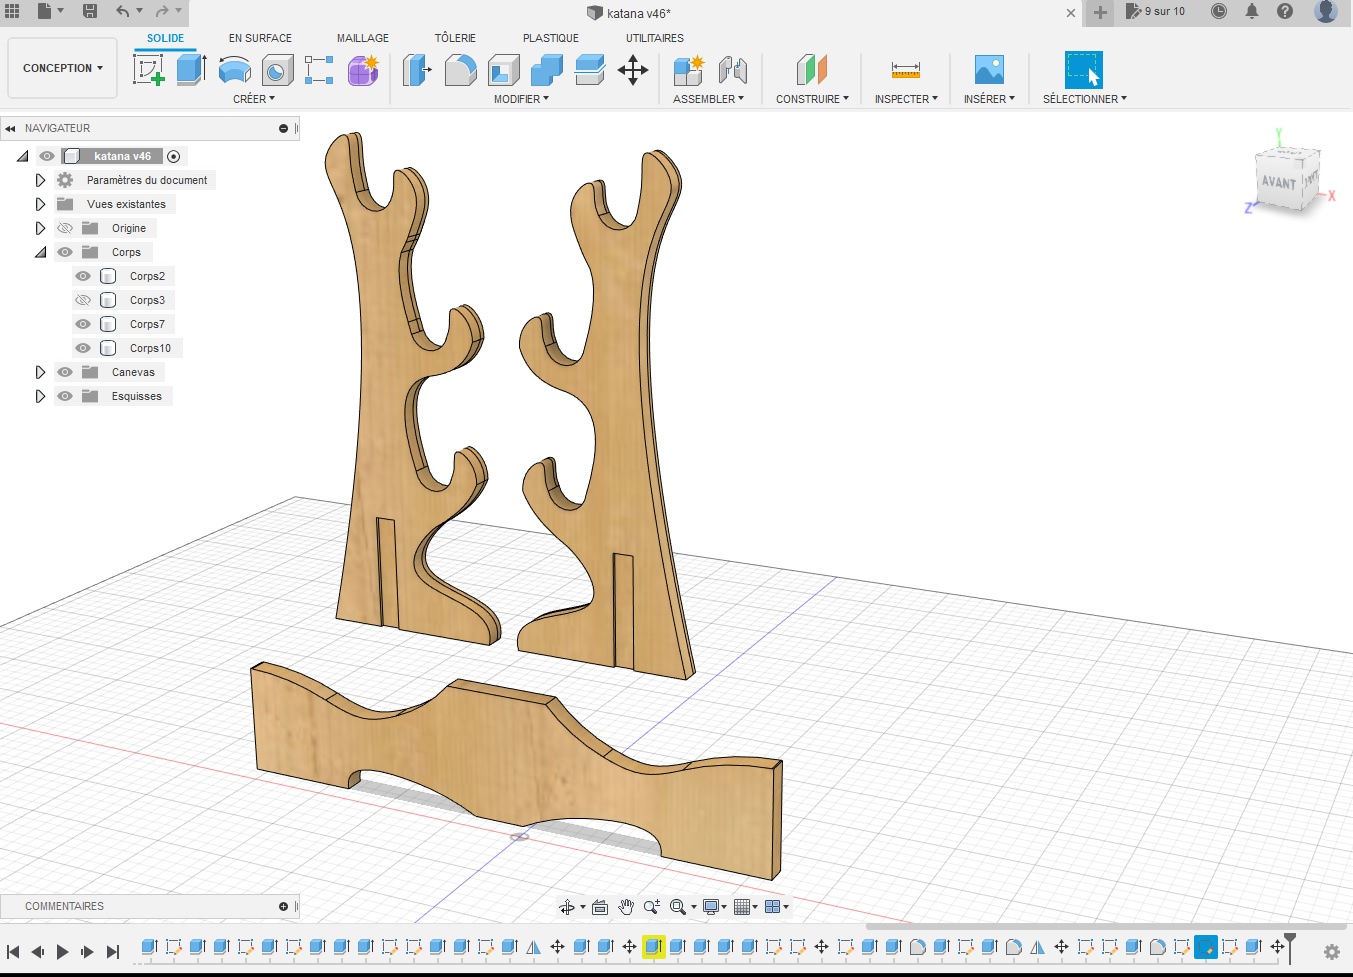Open the Assembler menu
This screenshot has width=1353, height=977.
[708, 99]
